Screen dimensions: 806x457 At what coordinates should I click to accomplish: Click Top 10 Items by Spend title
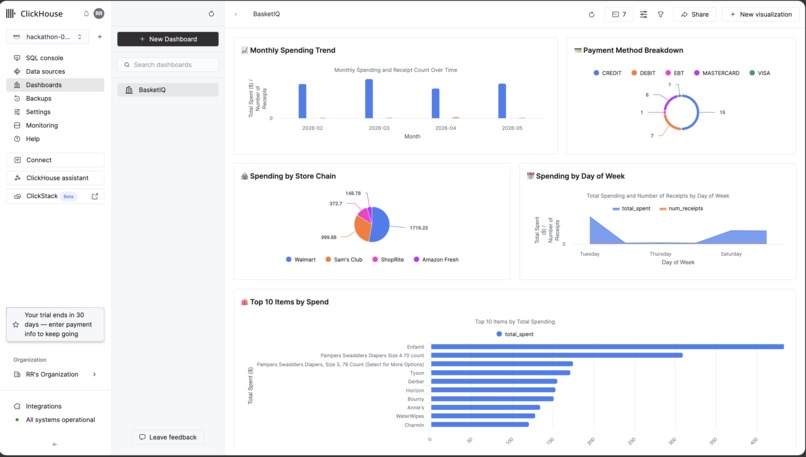click(289, 302)
